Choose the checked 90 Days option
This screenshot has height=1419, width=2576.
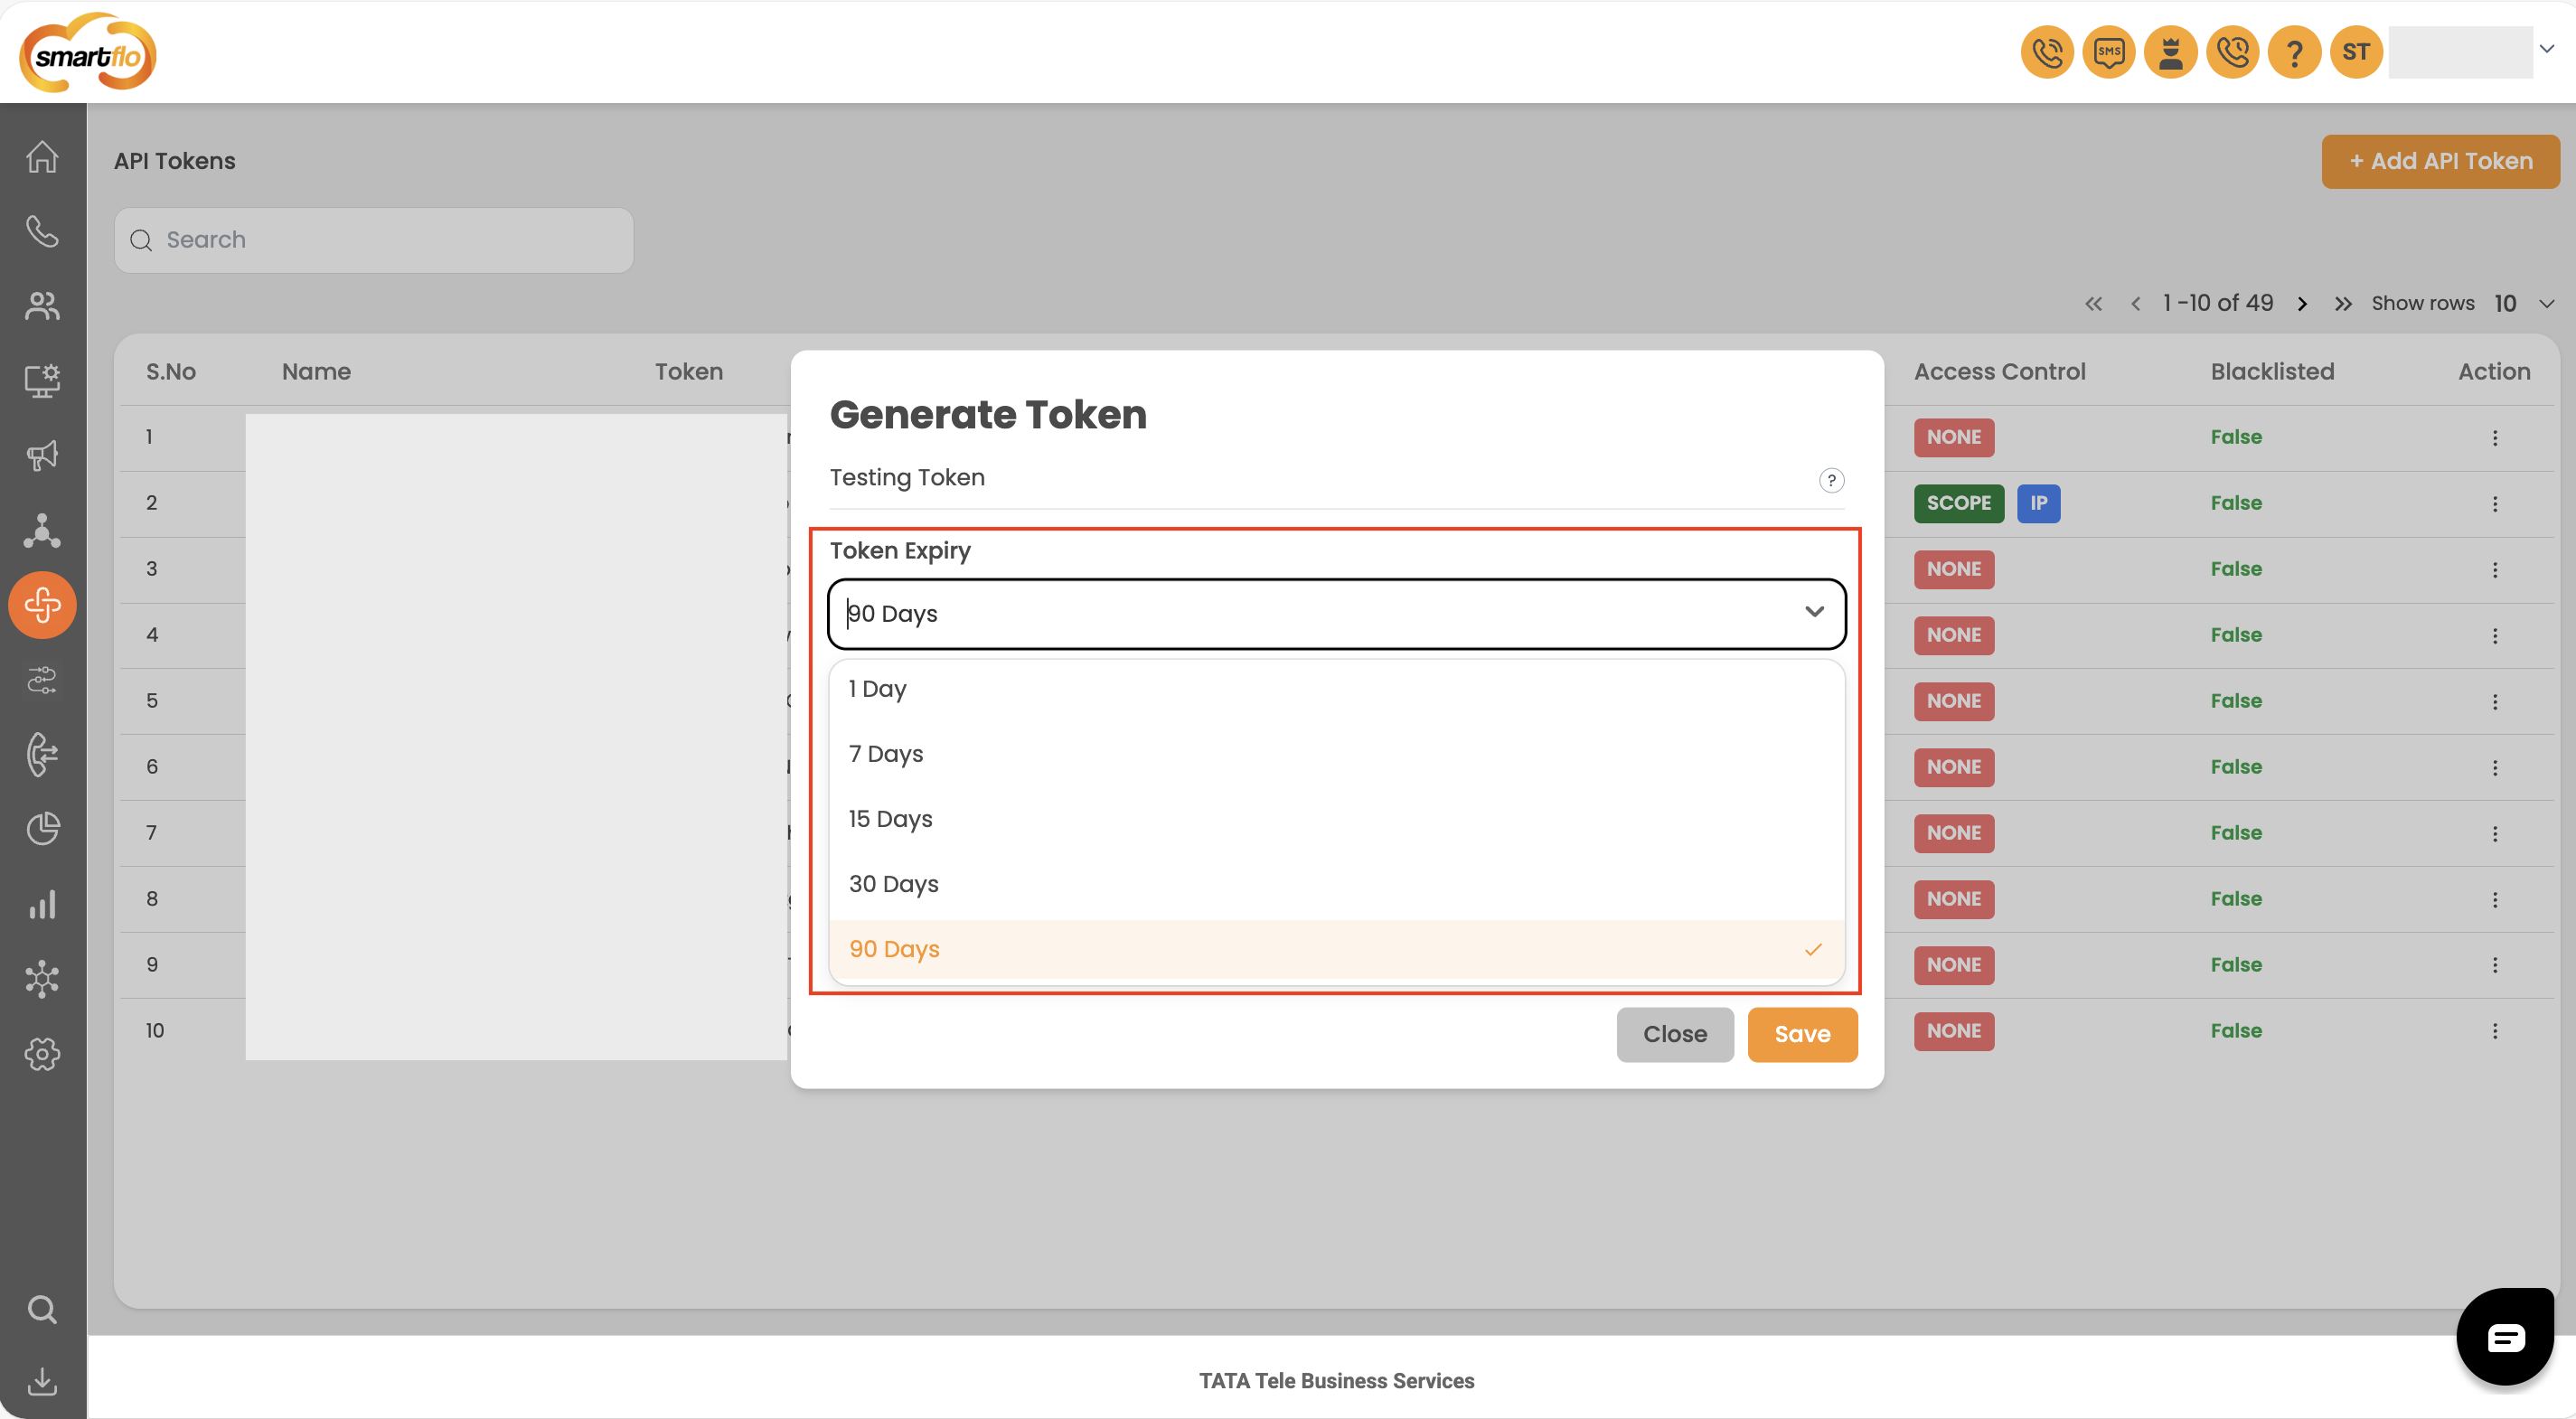1336,949
